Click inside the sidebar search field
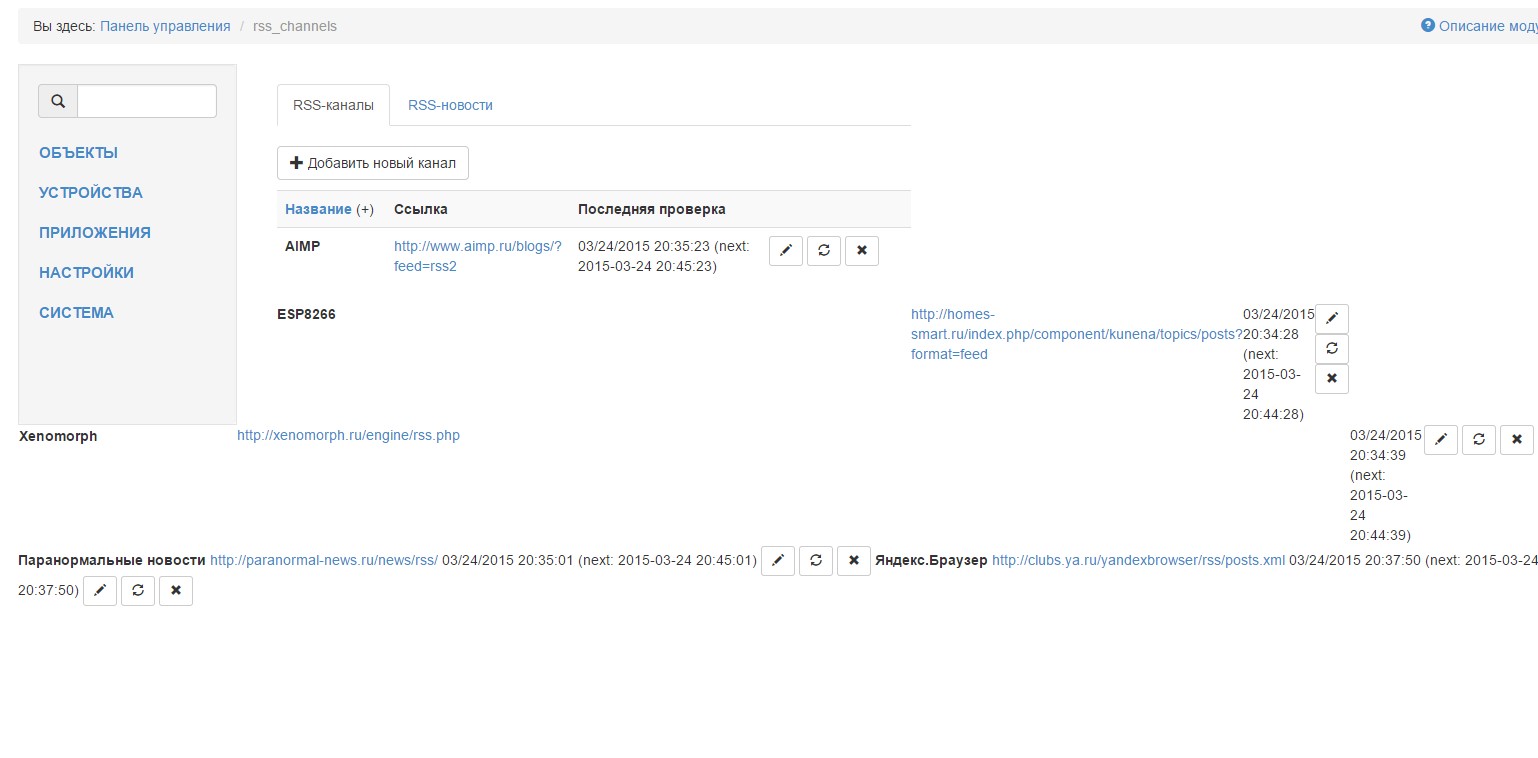1538x758 pixels. pyautogui.click(x=146, y=100)
